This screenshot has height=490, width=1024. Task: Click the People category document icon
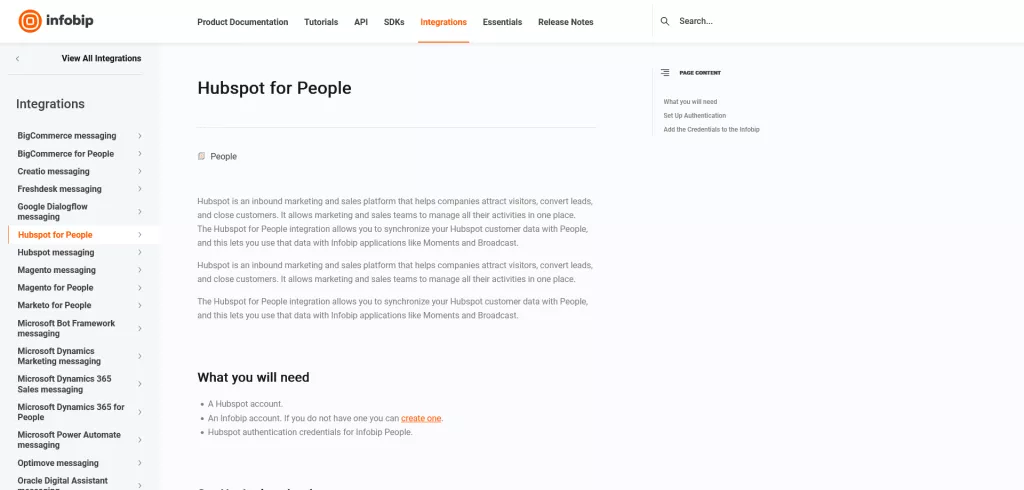(202, 156)
